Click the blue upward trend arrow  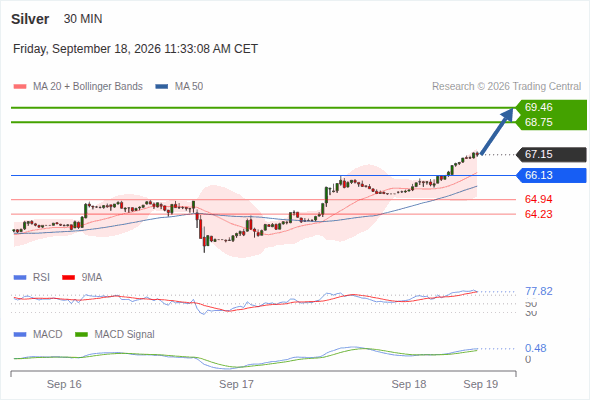(497, 131)
